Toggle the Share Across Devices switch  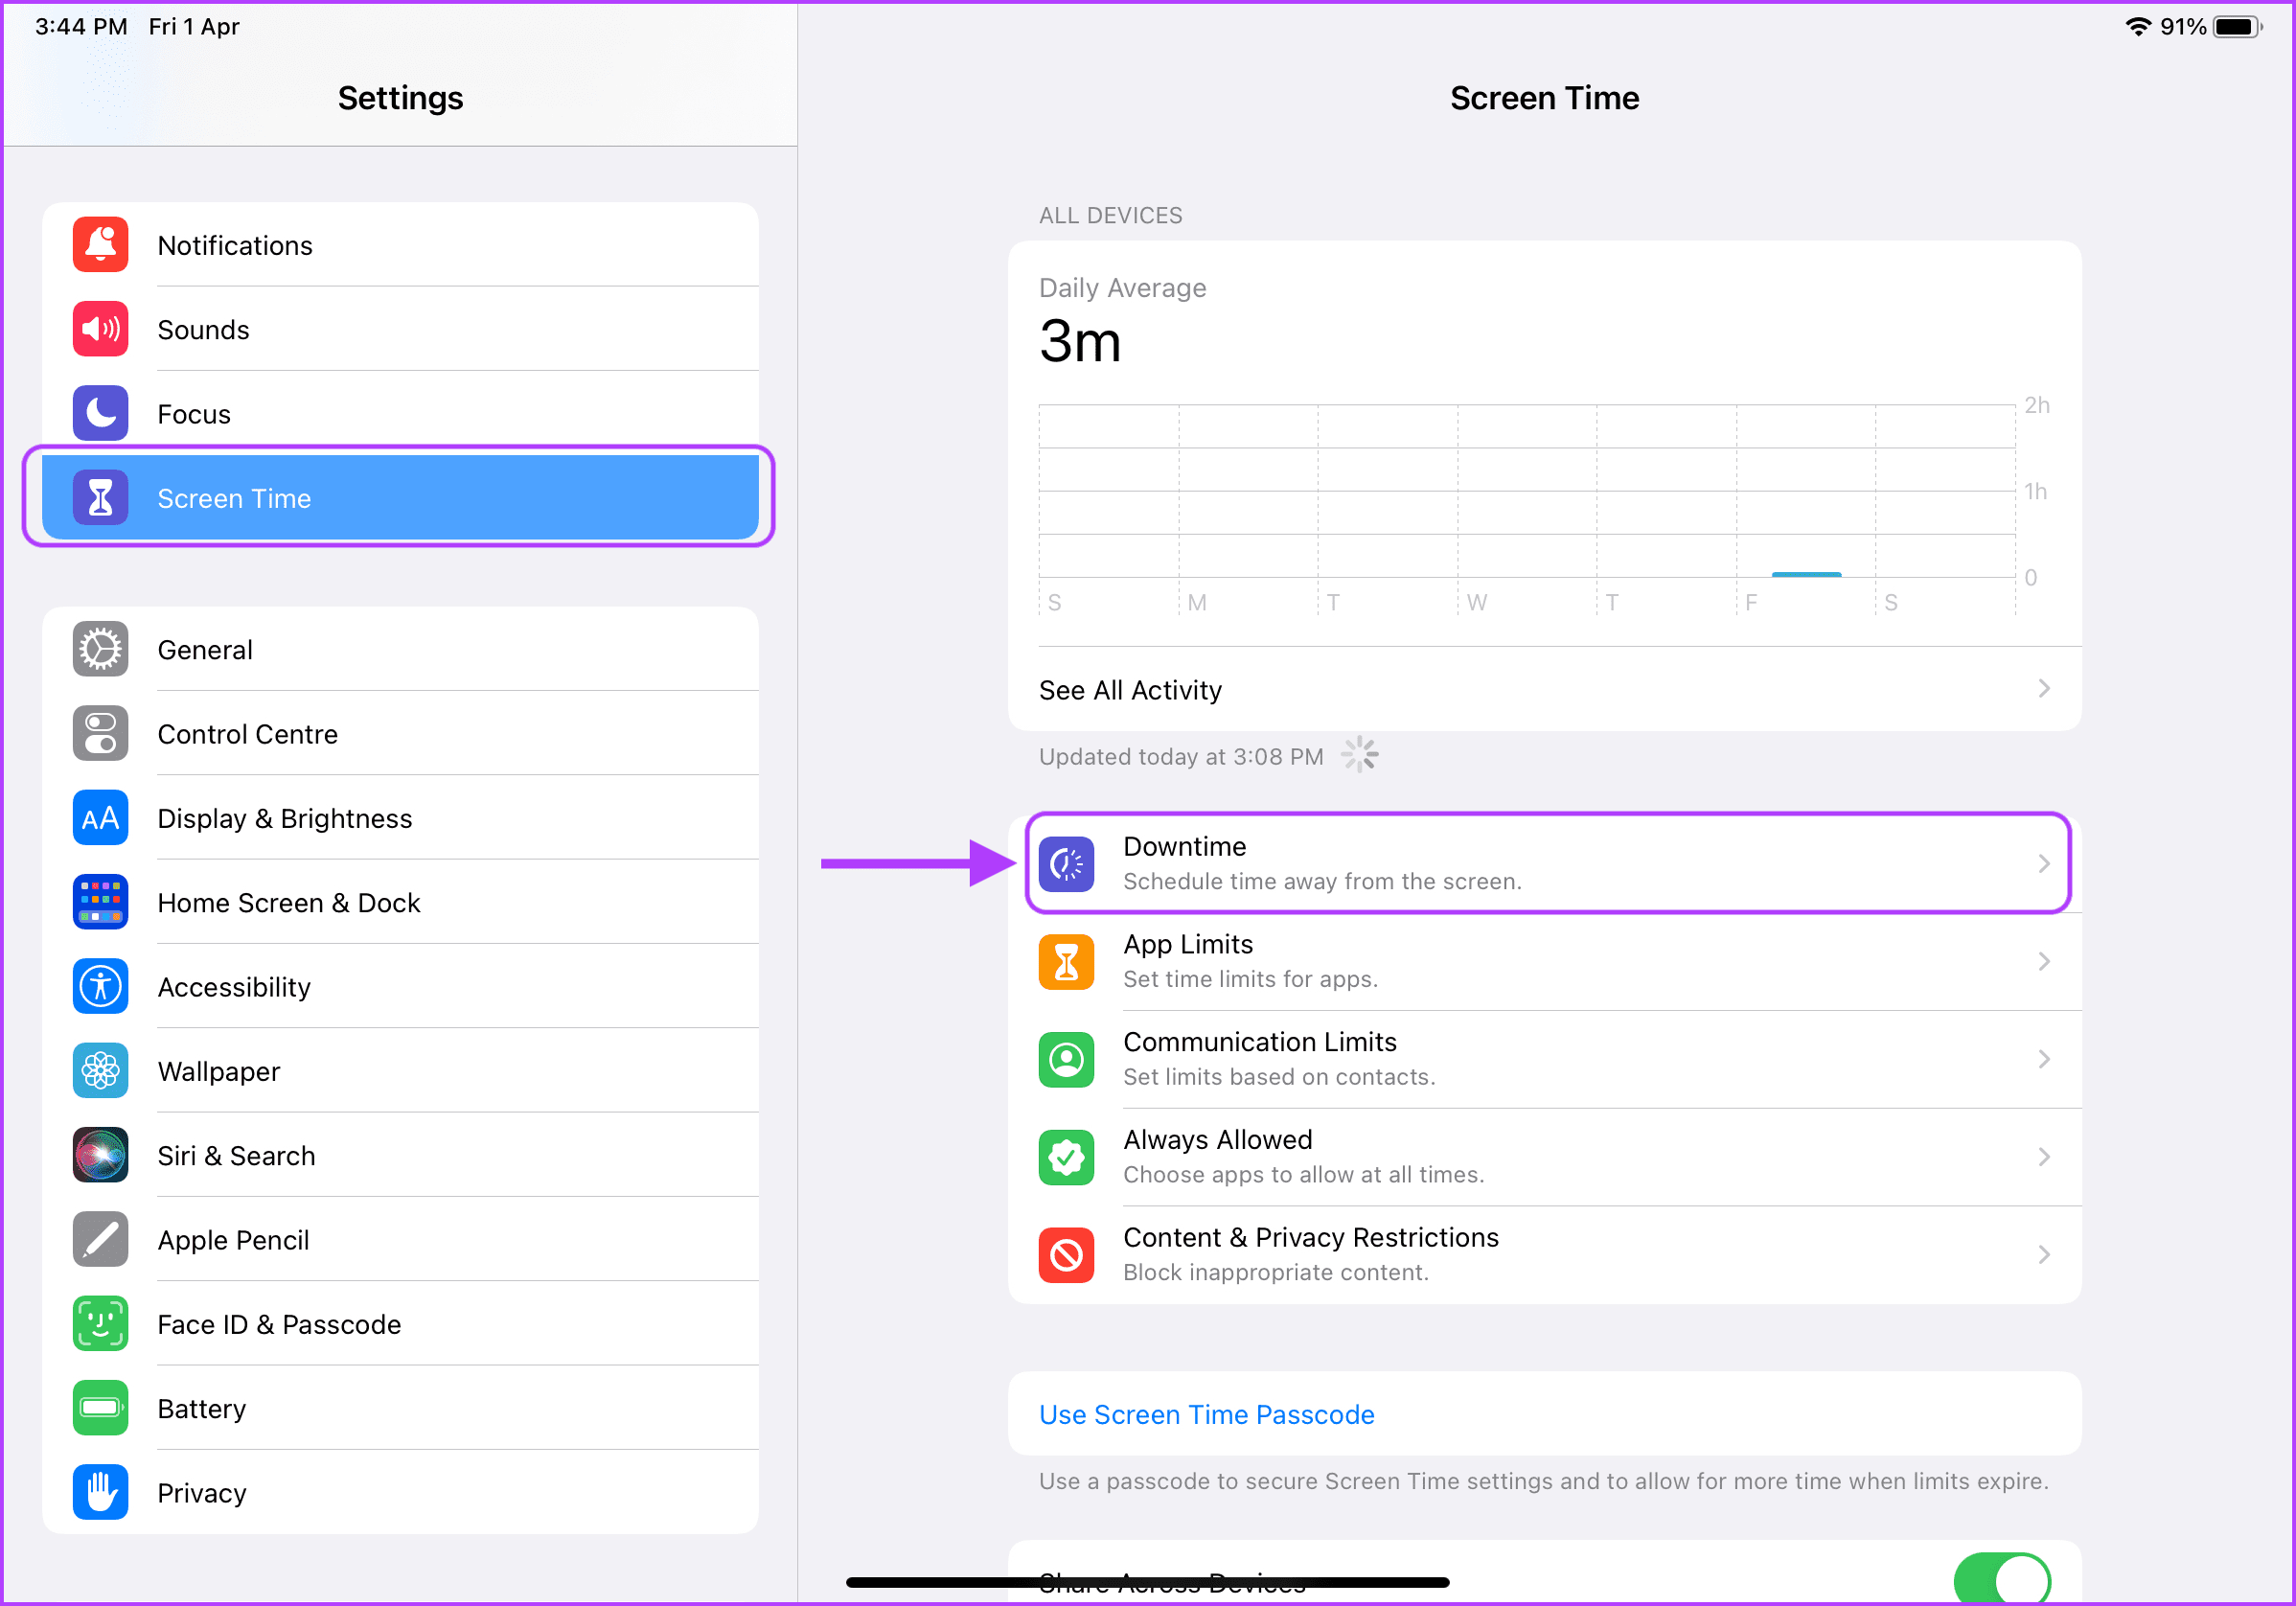(x=2002, y=1579)
